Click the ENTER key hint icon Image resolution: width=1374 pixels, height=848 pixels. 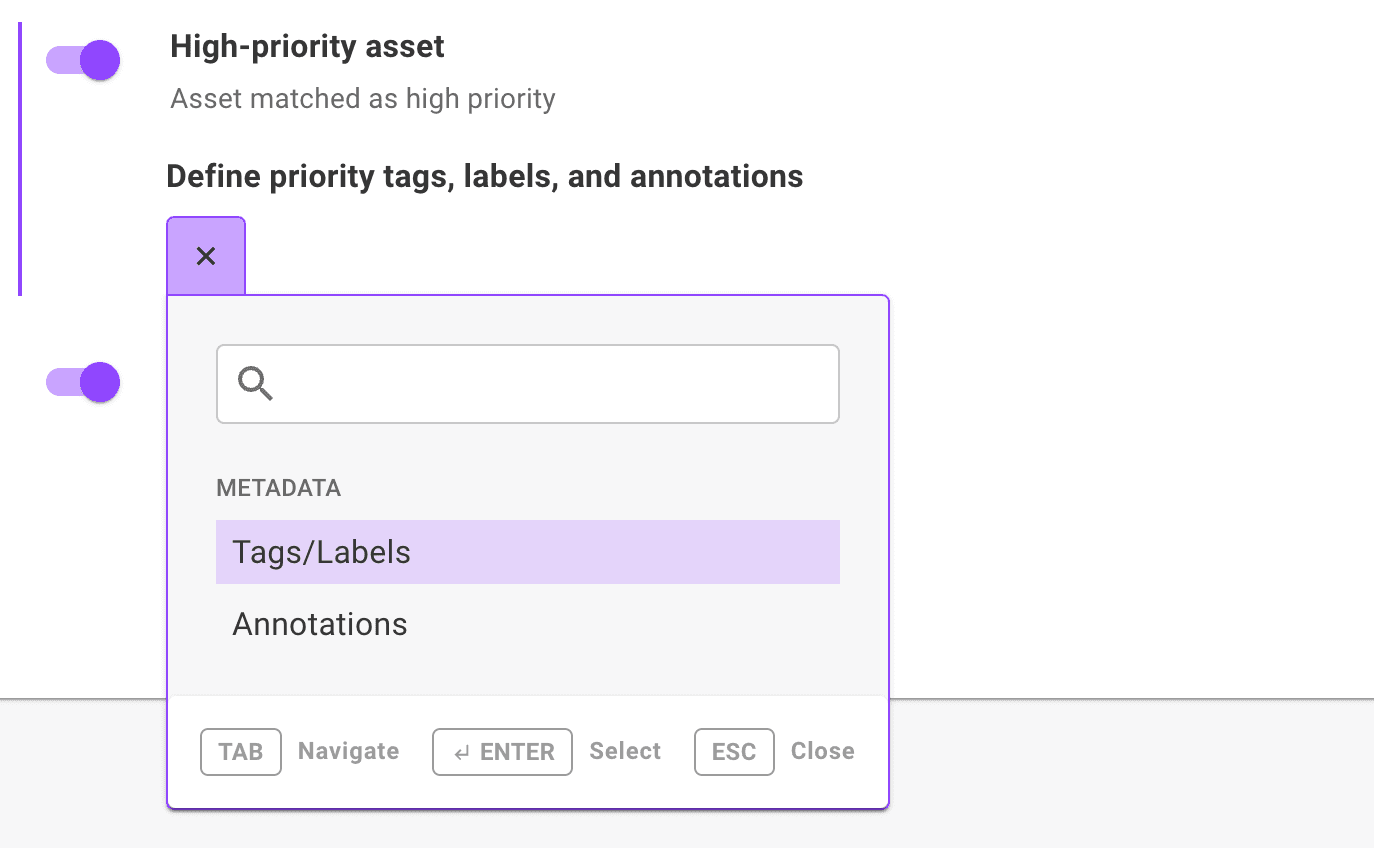502,752
